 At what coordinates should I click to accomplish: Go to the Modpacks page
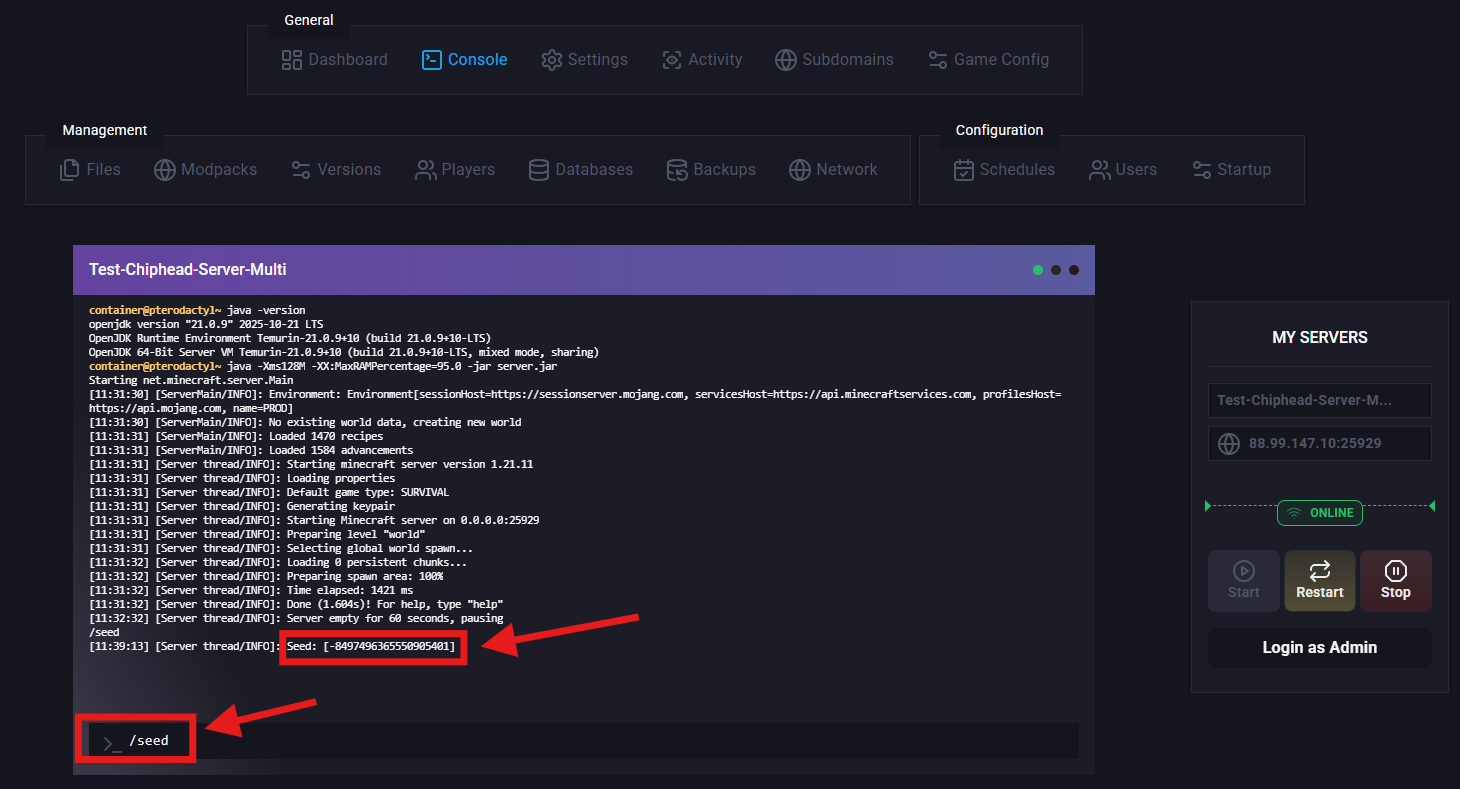pyautogui.click(x=206, y=170)
